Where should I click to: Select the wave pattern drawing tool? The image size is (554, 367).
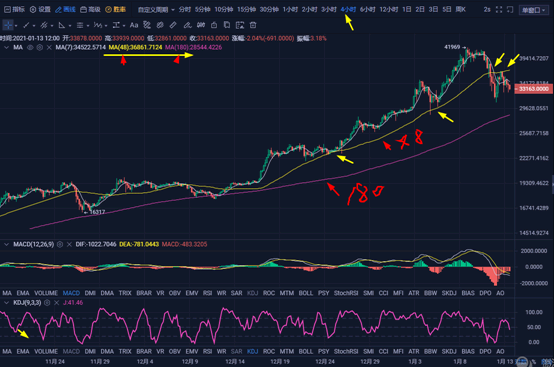[x=98, y=25]
